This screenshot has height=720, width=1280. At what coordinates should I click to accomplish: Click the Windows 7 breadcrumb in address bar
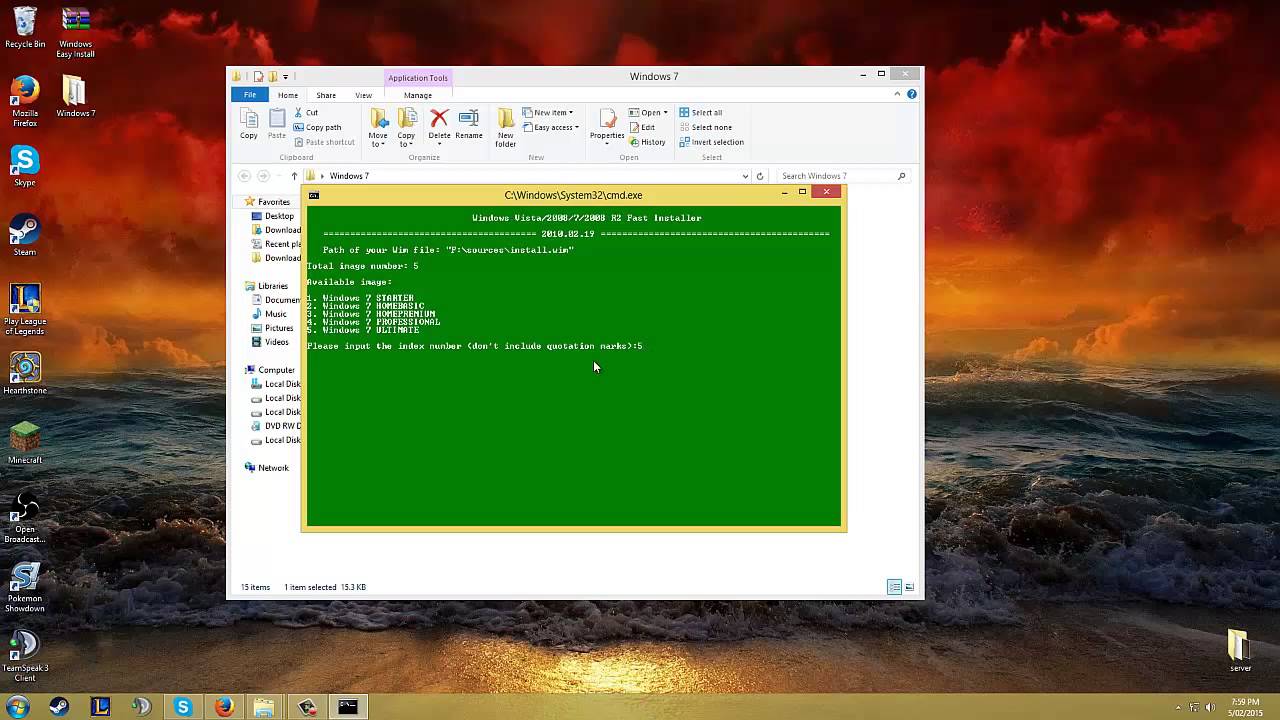[349, 176]
